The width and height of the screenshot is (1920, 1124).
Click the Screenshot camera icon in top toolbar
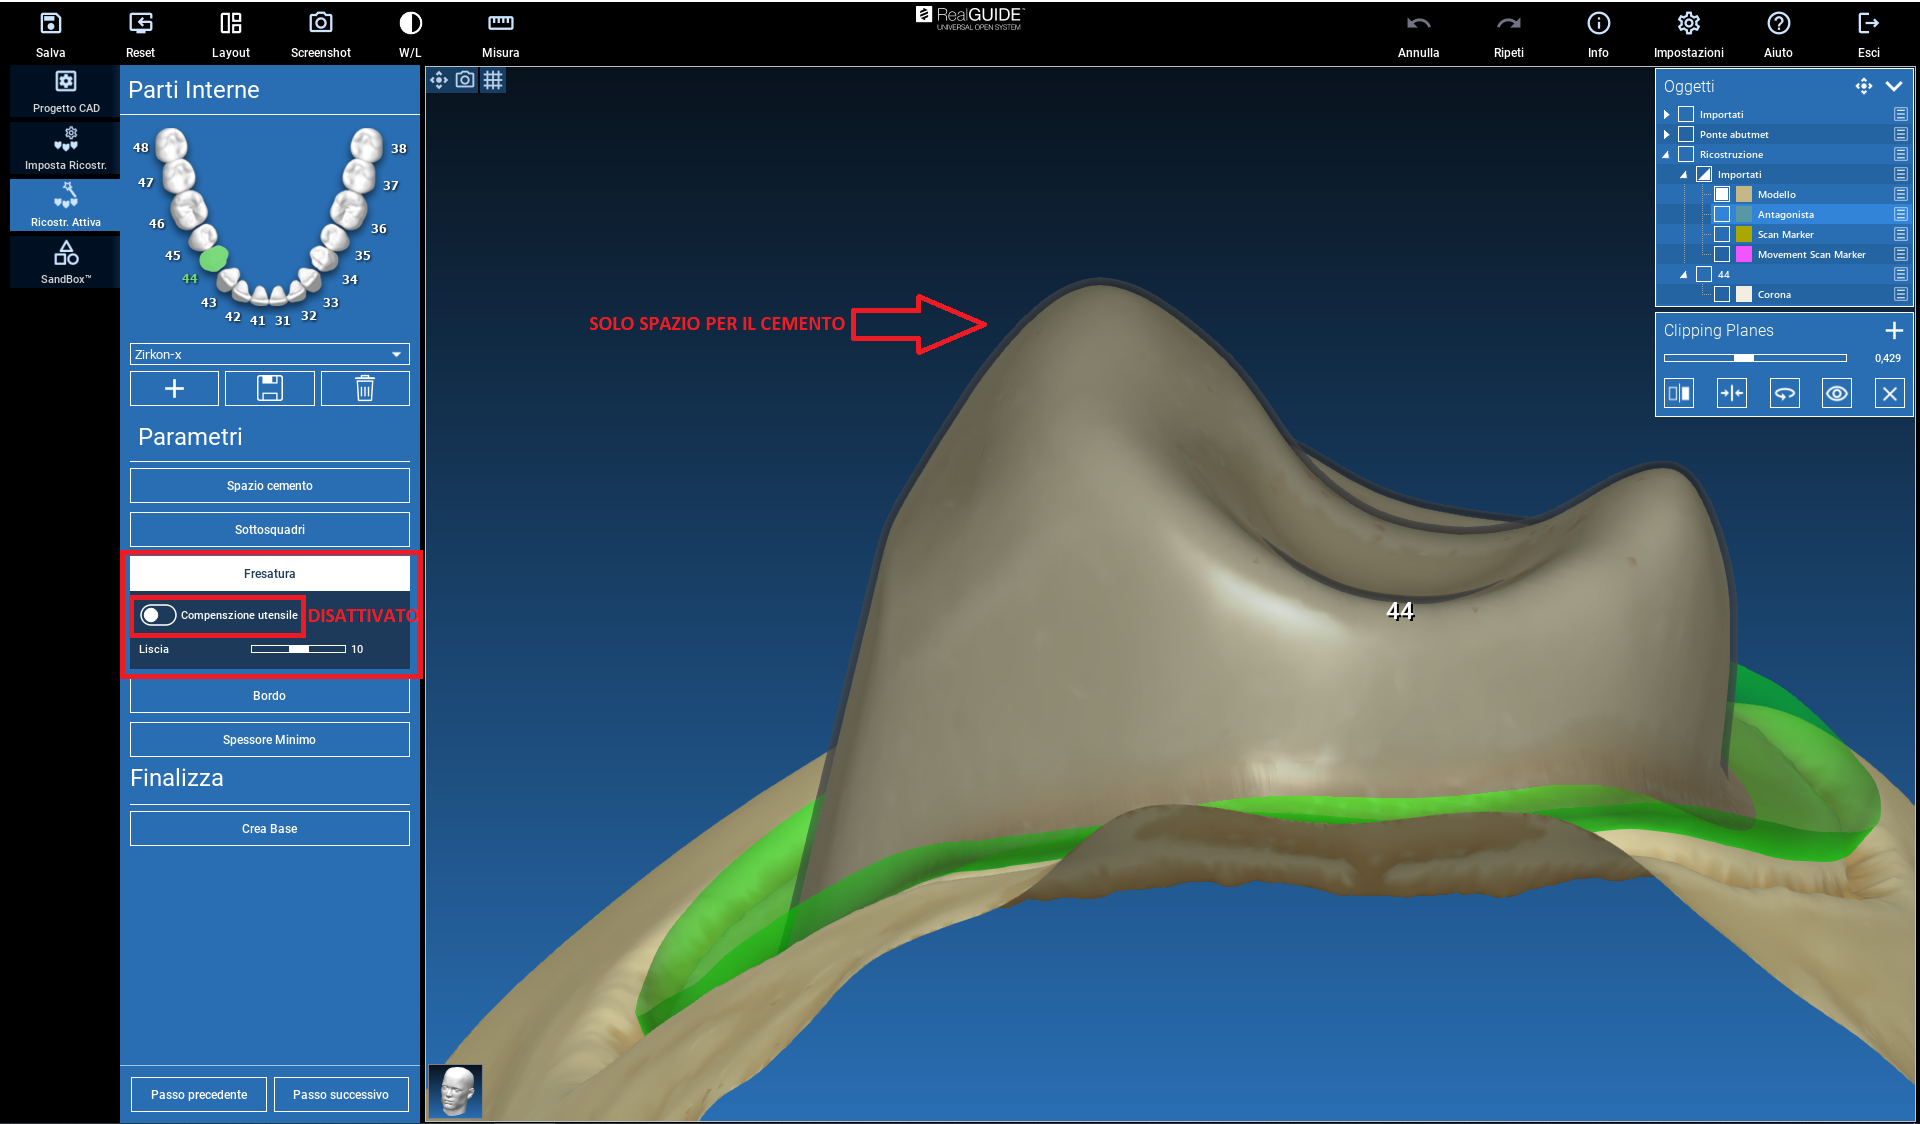(320, 24)
